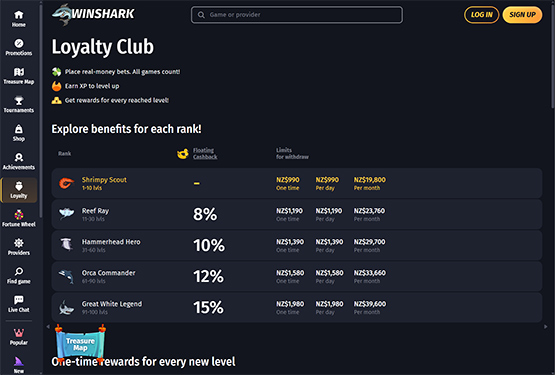The image size is (555, 375).
Task: Focus the Game or provider search field
Action: [297, 15]
